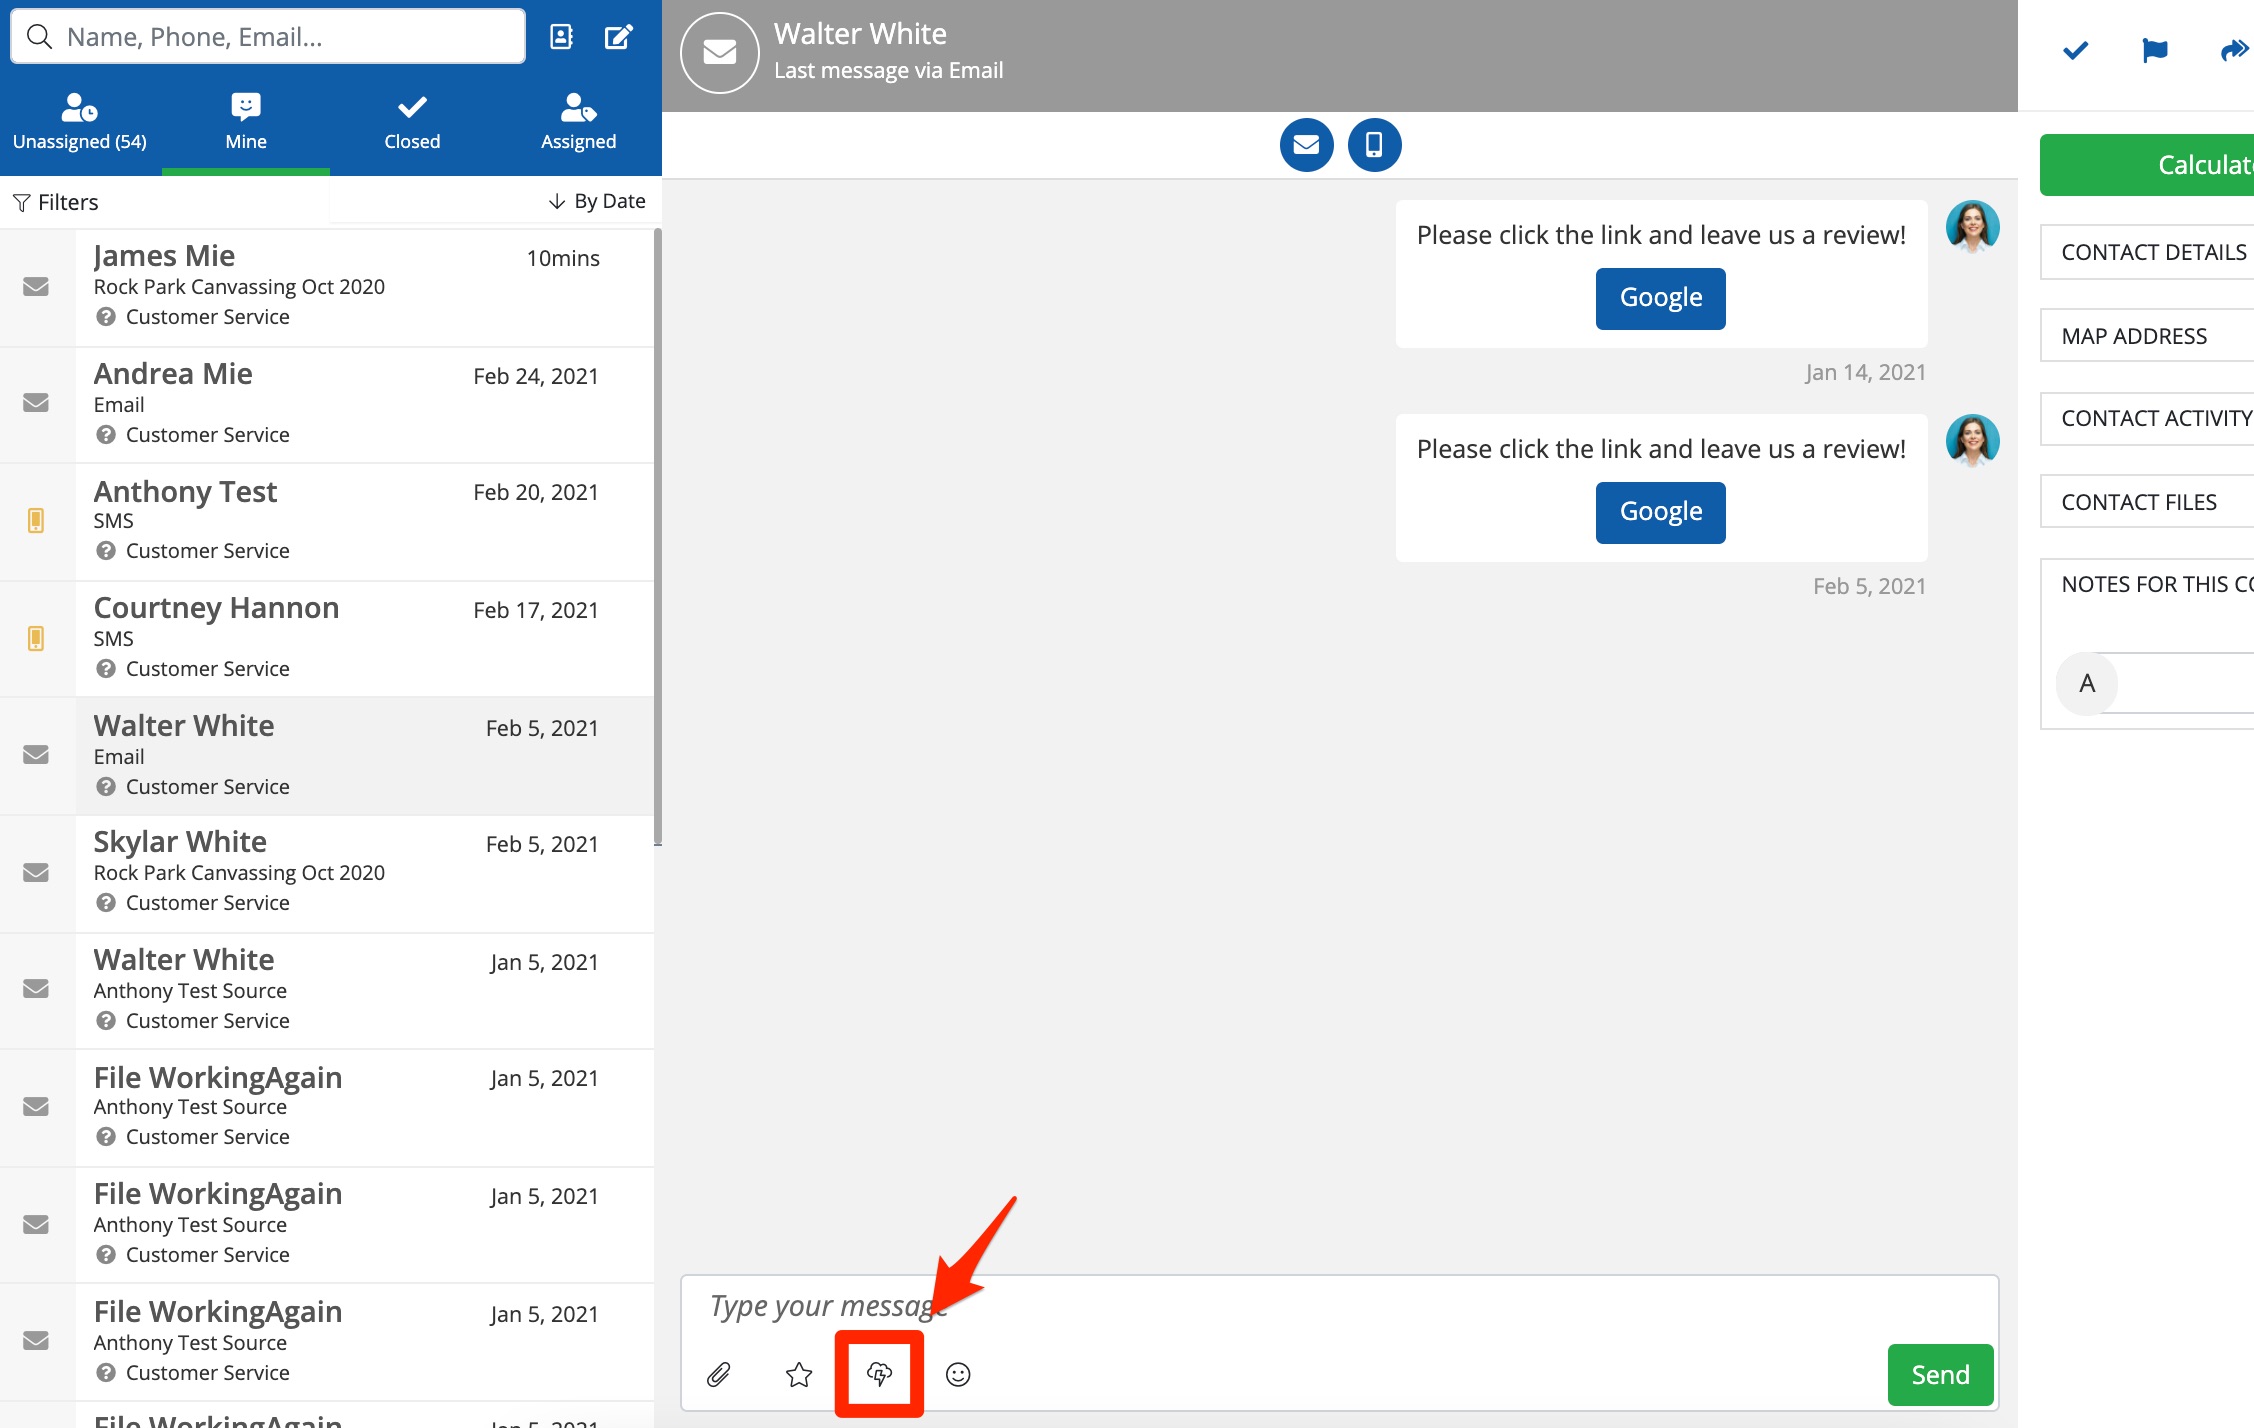
Task: Switch to the SMS phone channel button
Action: pyautogui.click(x=1374, y=145)
